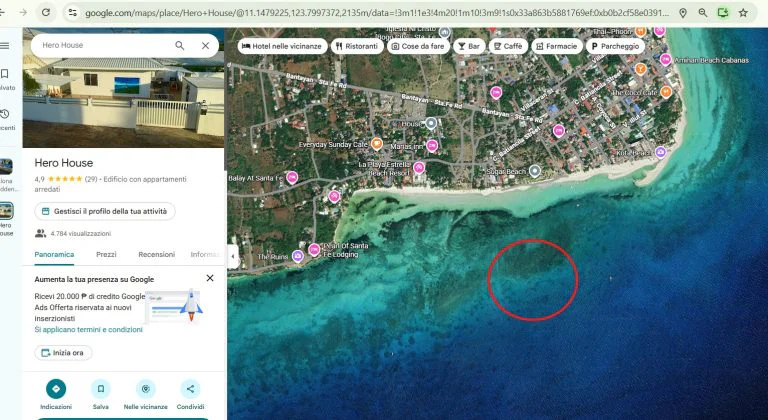Click the search magnifier in Hero House box

pyautogui.click(x=180, y=46)
